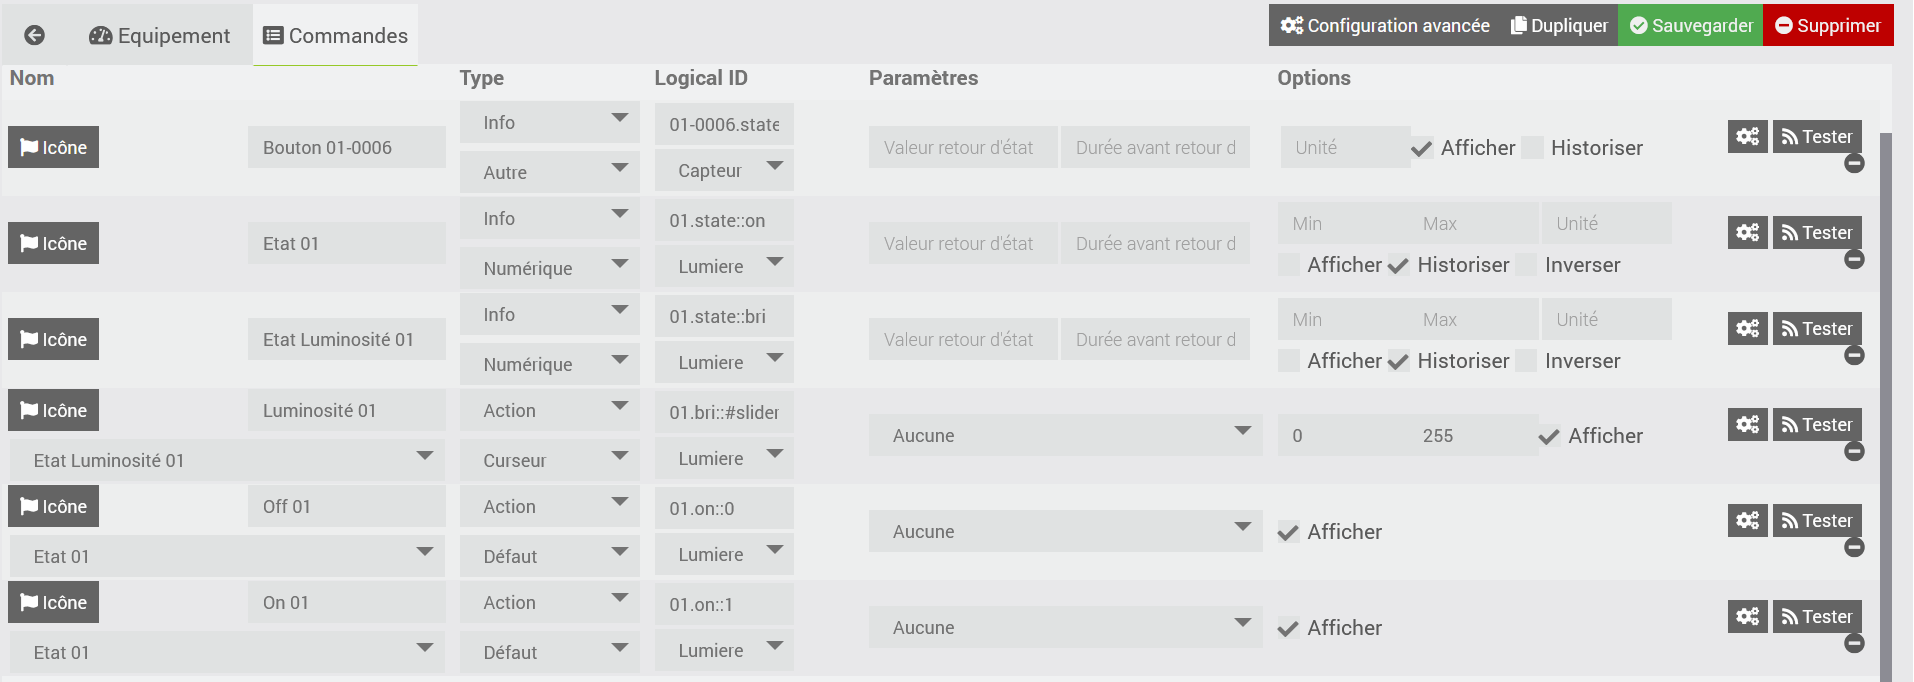Viewport: 1914px width, 682px height.
Task: Click the Logical ID field 01.bri::#slider
Action: tap(724, 412)
